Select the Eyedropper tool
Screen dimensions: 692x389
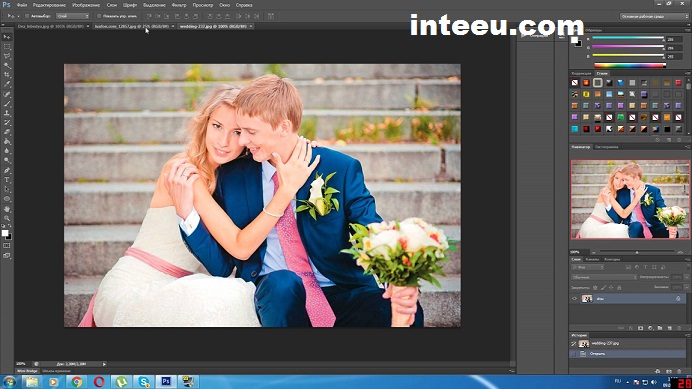coord(7,84)
